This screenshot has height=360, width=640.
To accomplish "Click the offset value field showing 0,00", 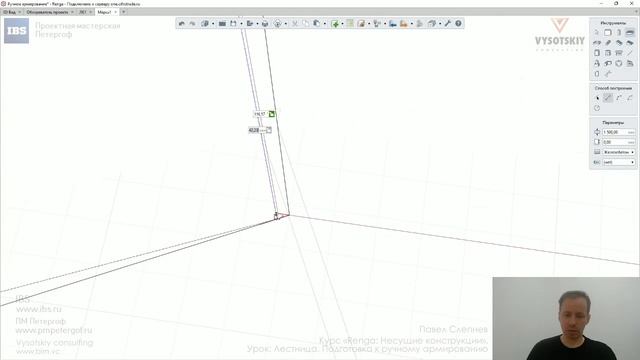I will click(619, 142).
